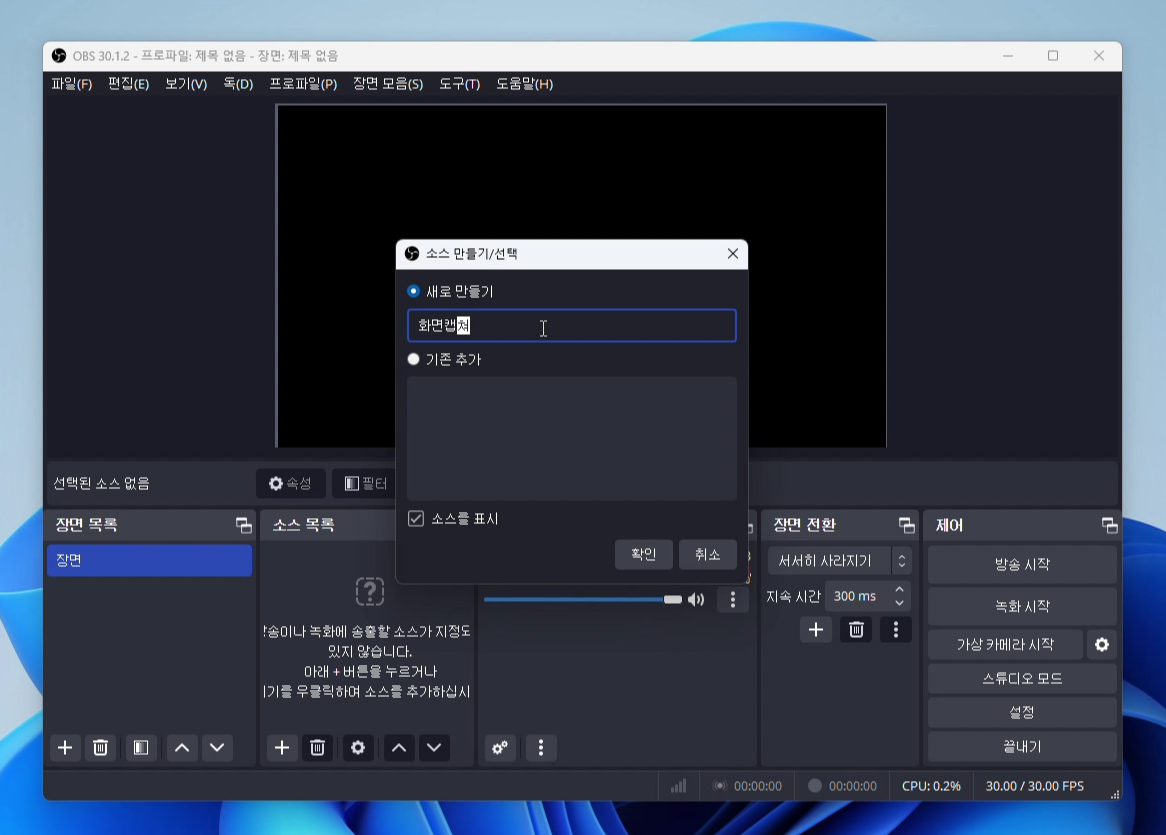Open the 독(D) menu
This screenshot has height=835, width=1166.
coord(238,84)
